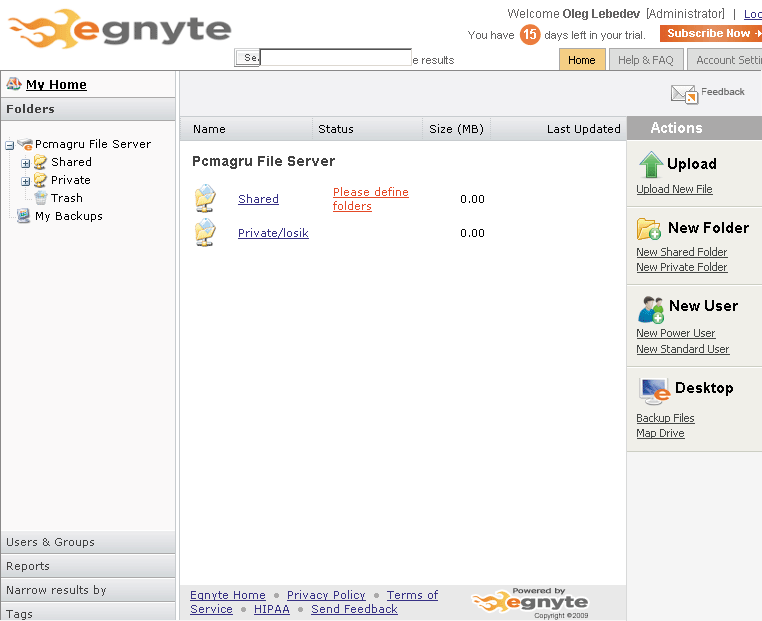Click the My Backups icon in tree
This screenshot has width=762, height=621.
[23, 216]
